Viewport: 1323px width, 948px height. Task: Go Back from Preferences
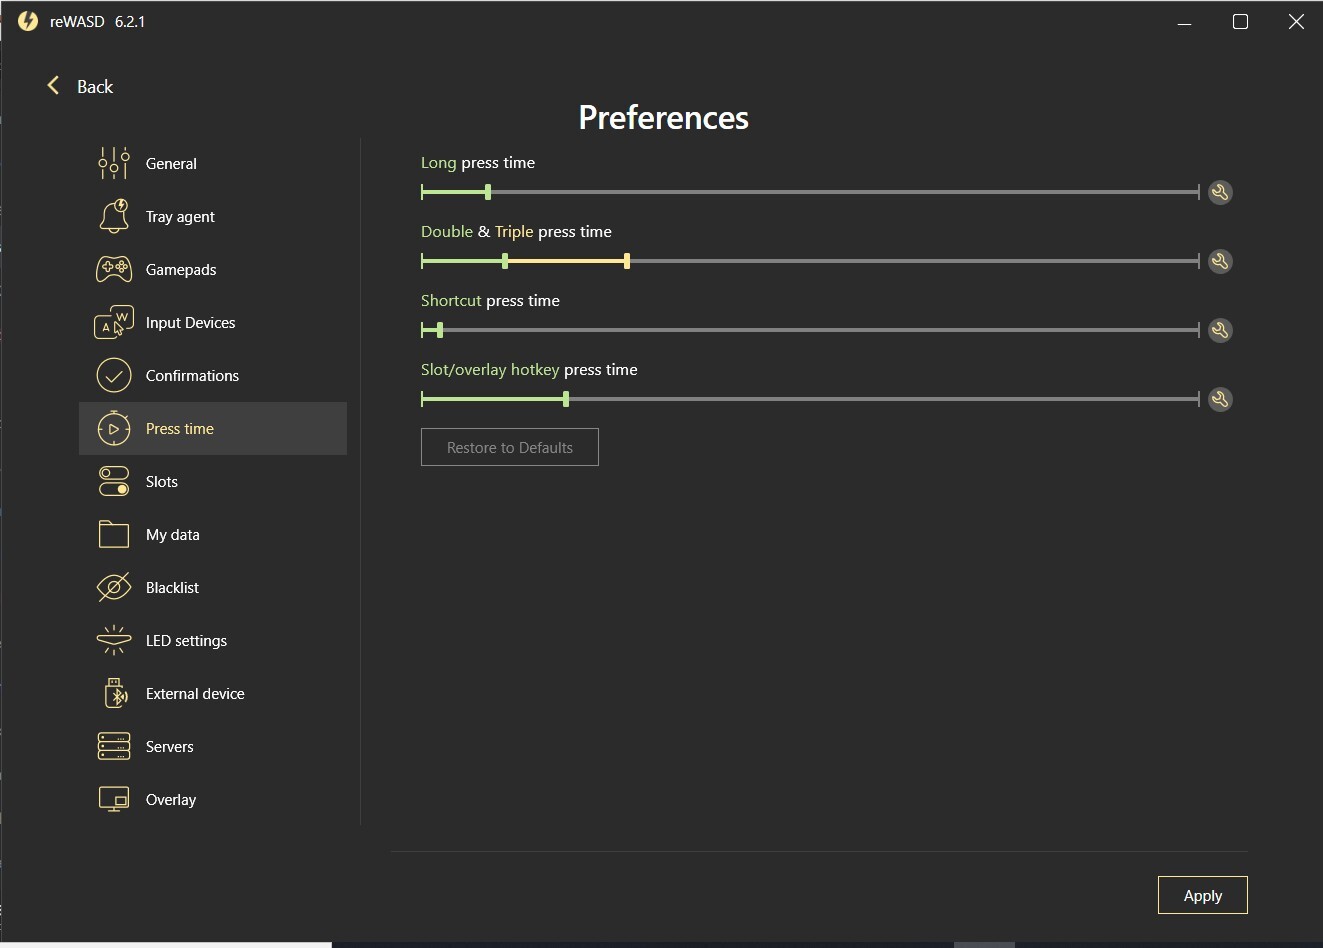tap(80, 86)
